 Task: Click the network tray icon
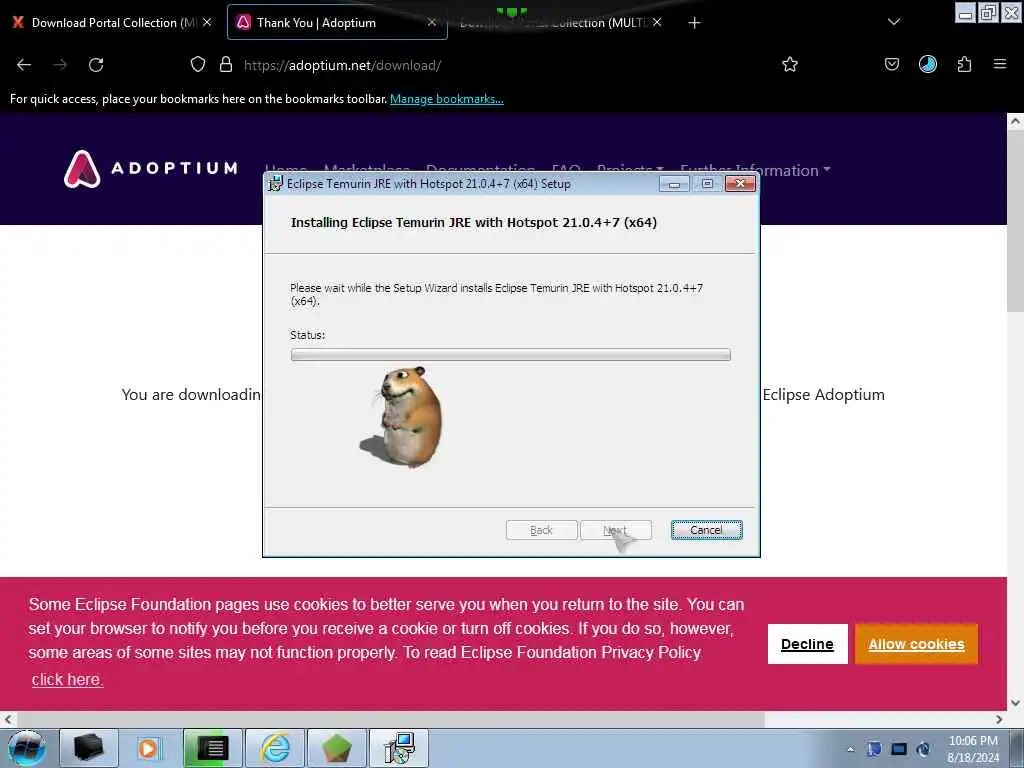(899, 749)
